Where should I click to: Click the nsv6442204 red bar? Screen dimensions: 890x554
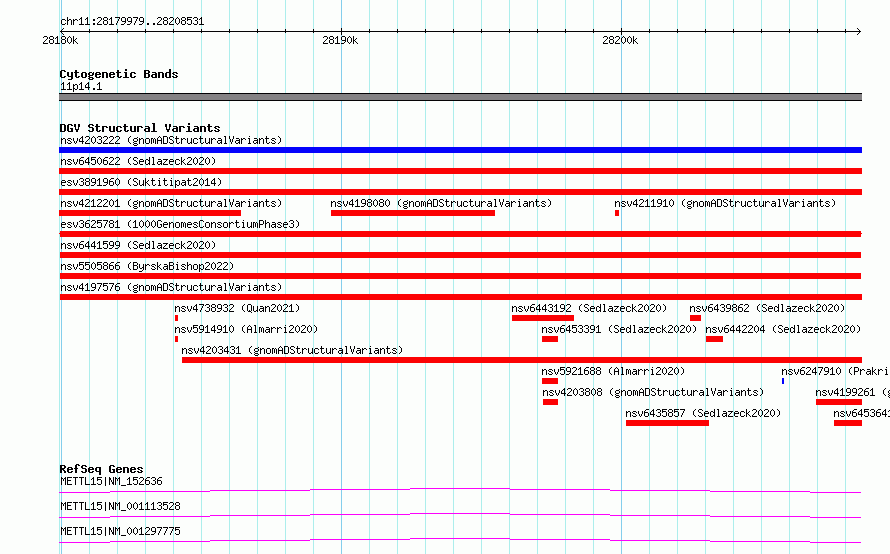coord(714,339)
